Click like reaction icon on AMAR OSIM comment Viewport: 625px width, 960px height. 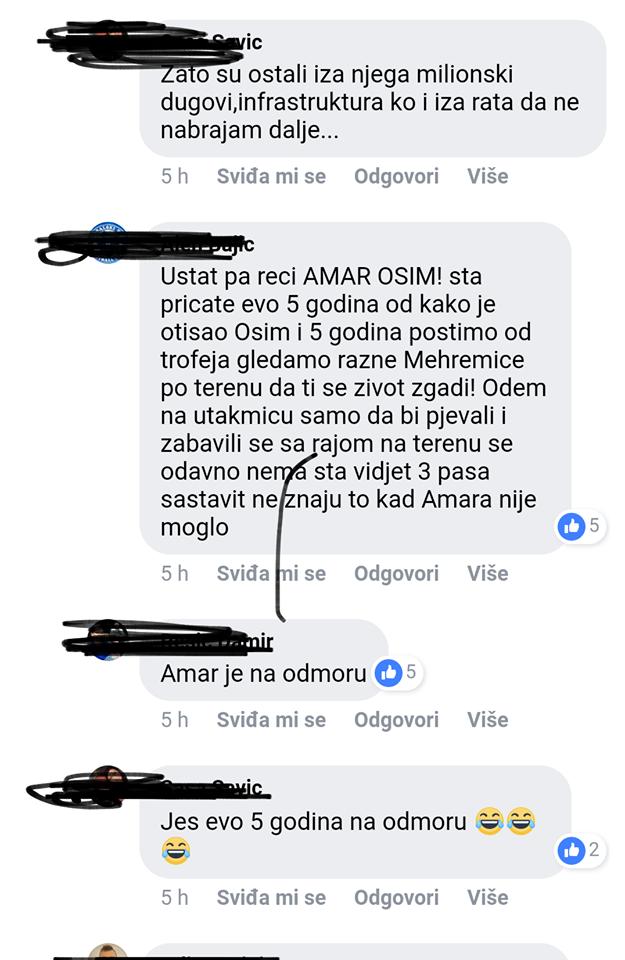pos(572,526)
